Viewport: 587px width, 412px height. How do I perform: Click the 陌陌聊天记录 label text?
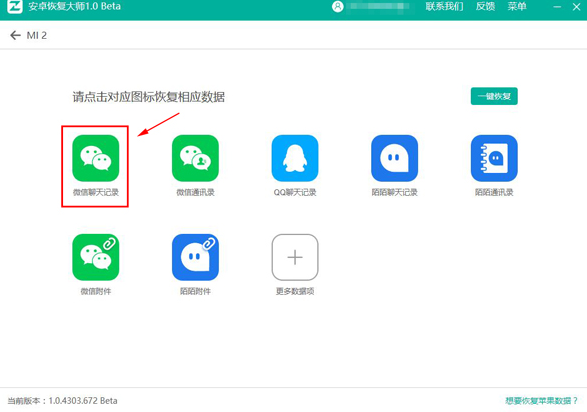(x=394, y=192)
